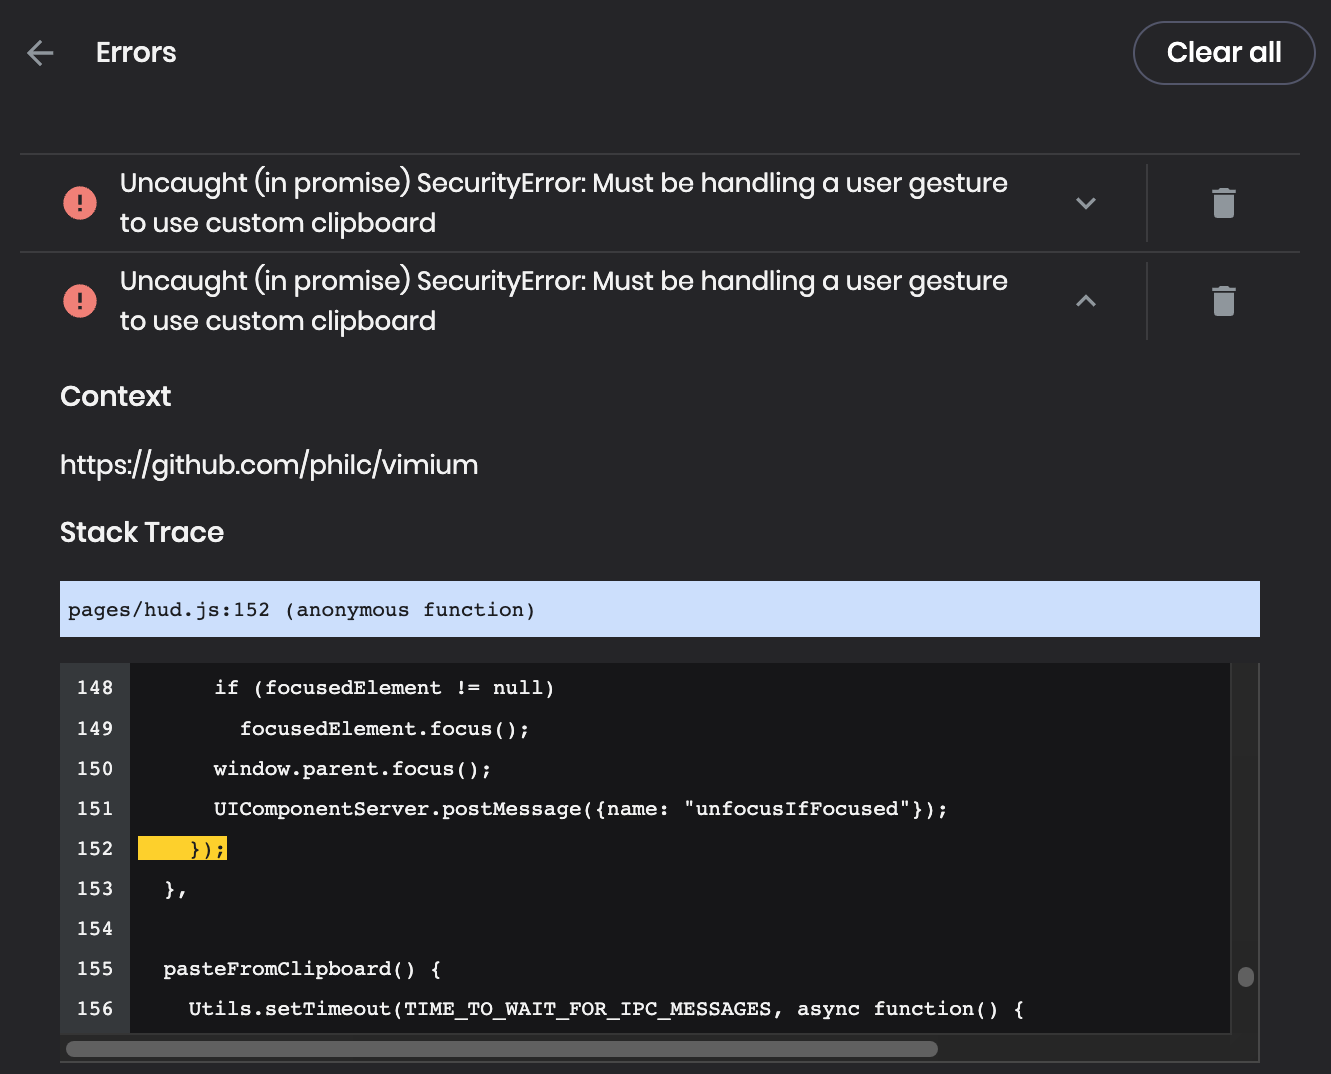
Task: Click the red error icon on the first error
Action: (x=79, y=202)
